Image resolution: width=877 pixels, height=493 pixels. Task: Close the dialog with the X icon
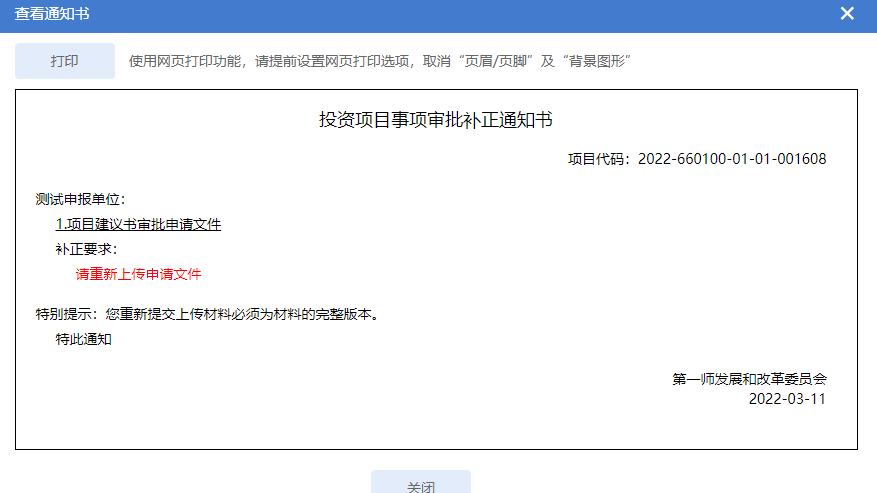click(x=847, y=14)
